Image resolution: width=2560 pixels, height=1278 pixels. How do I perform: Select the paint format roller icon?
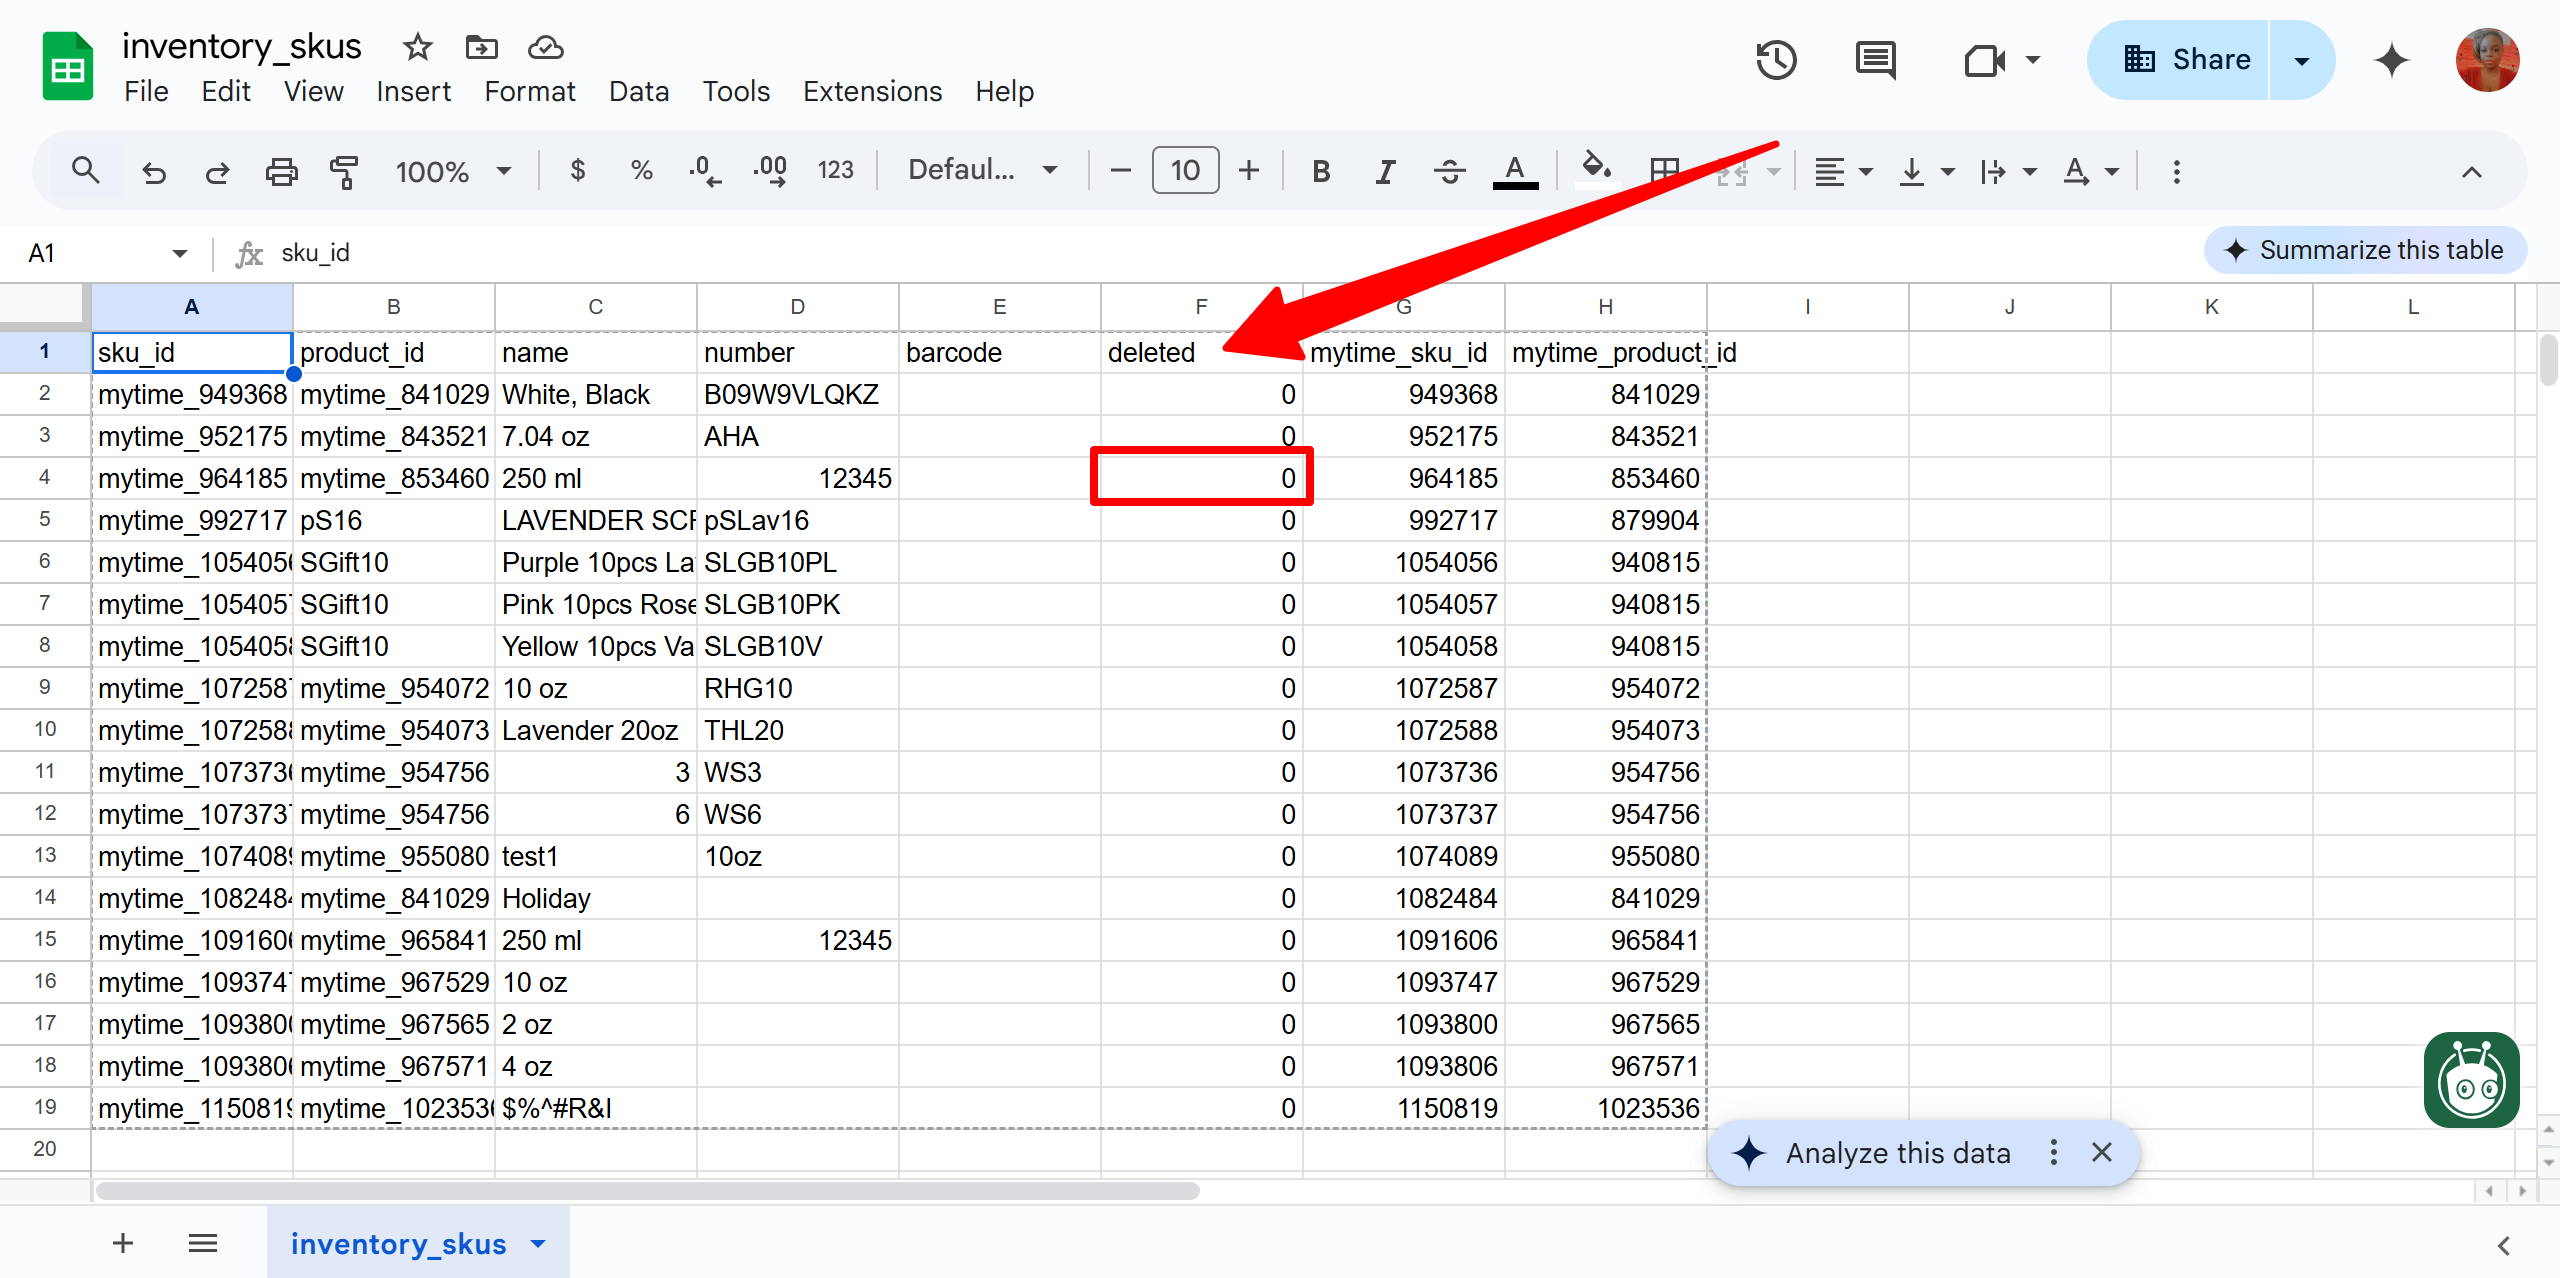pos(343,172)
